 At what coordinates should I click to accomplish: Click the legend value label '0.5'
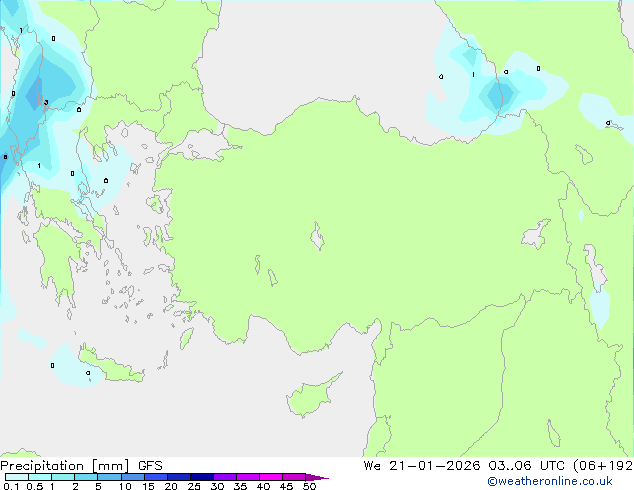tap(34, 486)
